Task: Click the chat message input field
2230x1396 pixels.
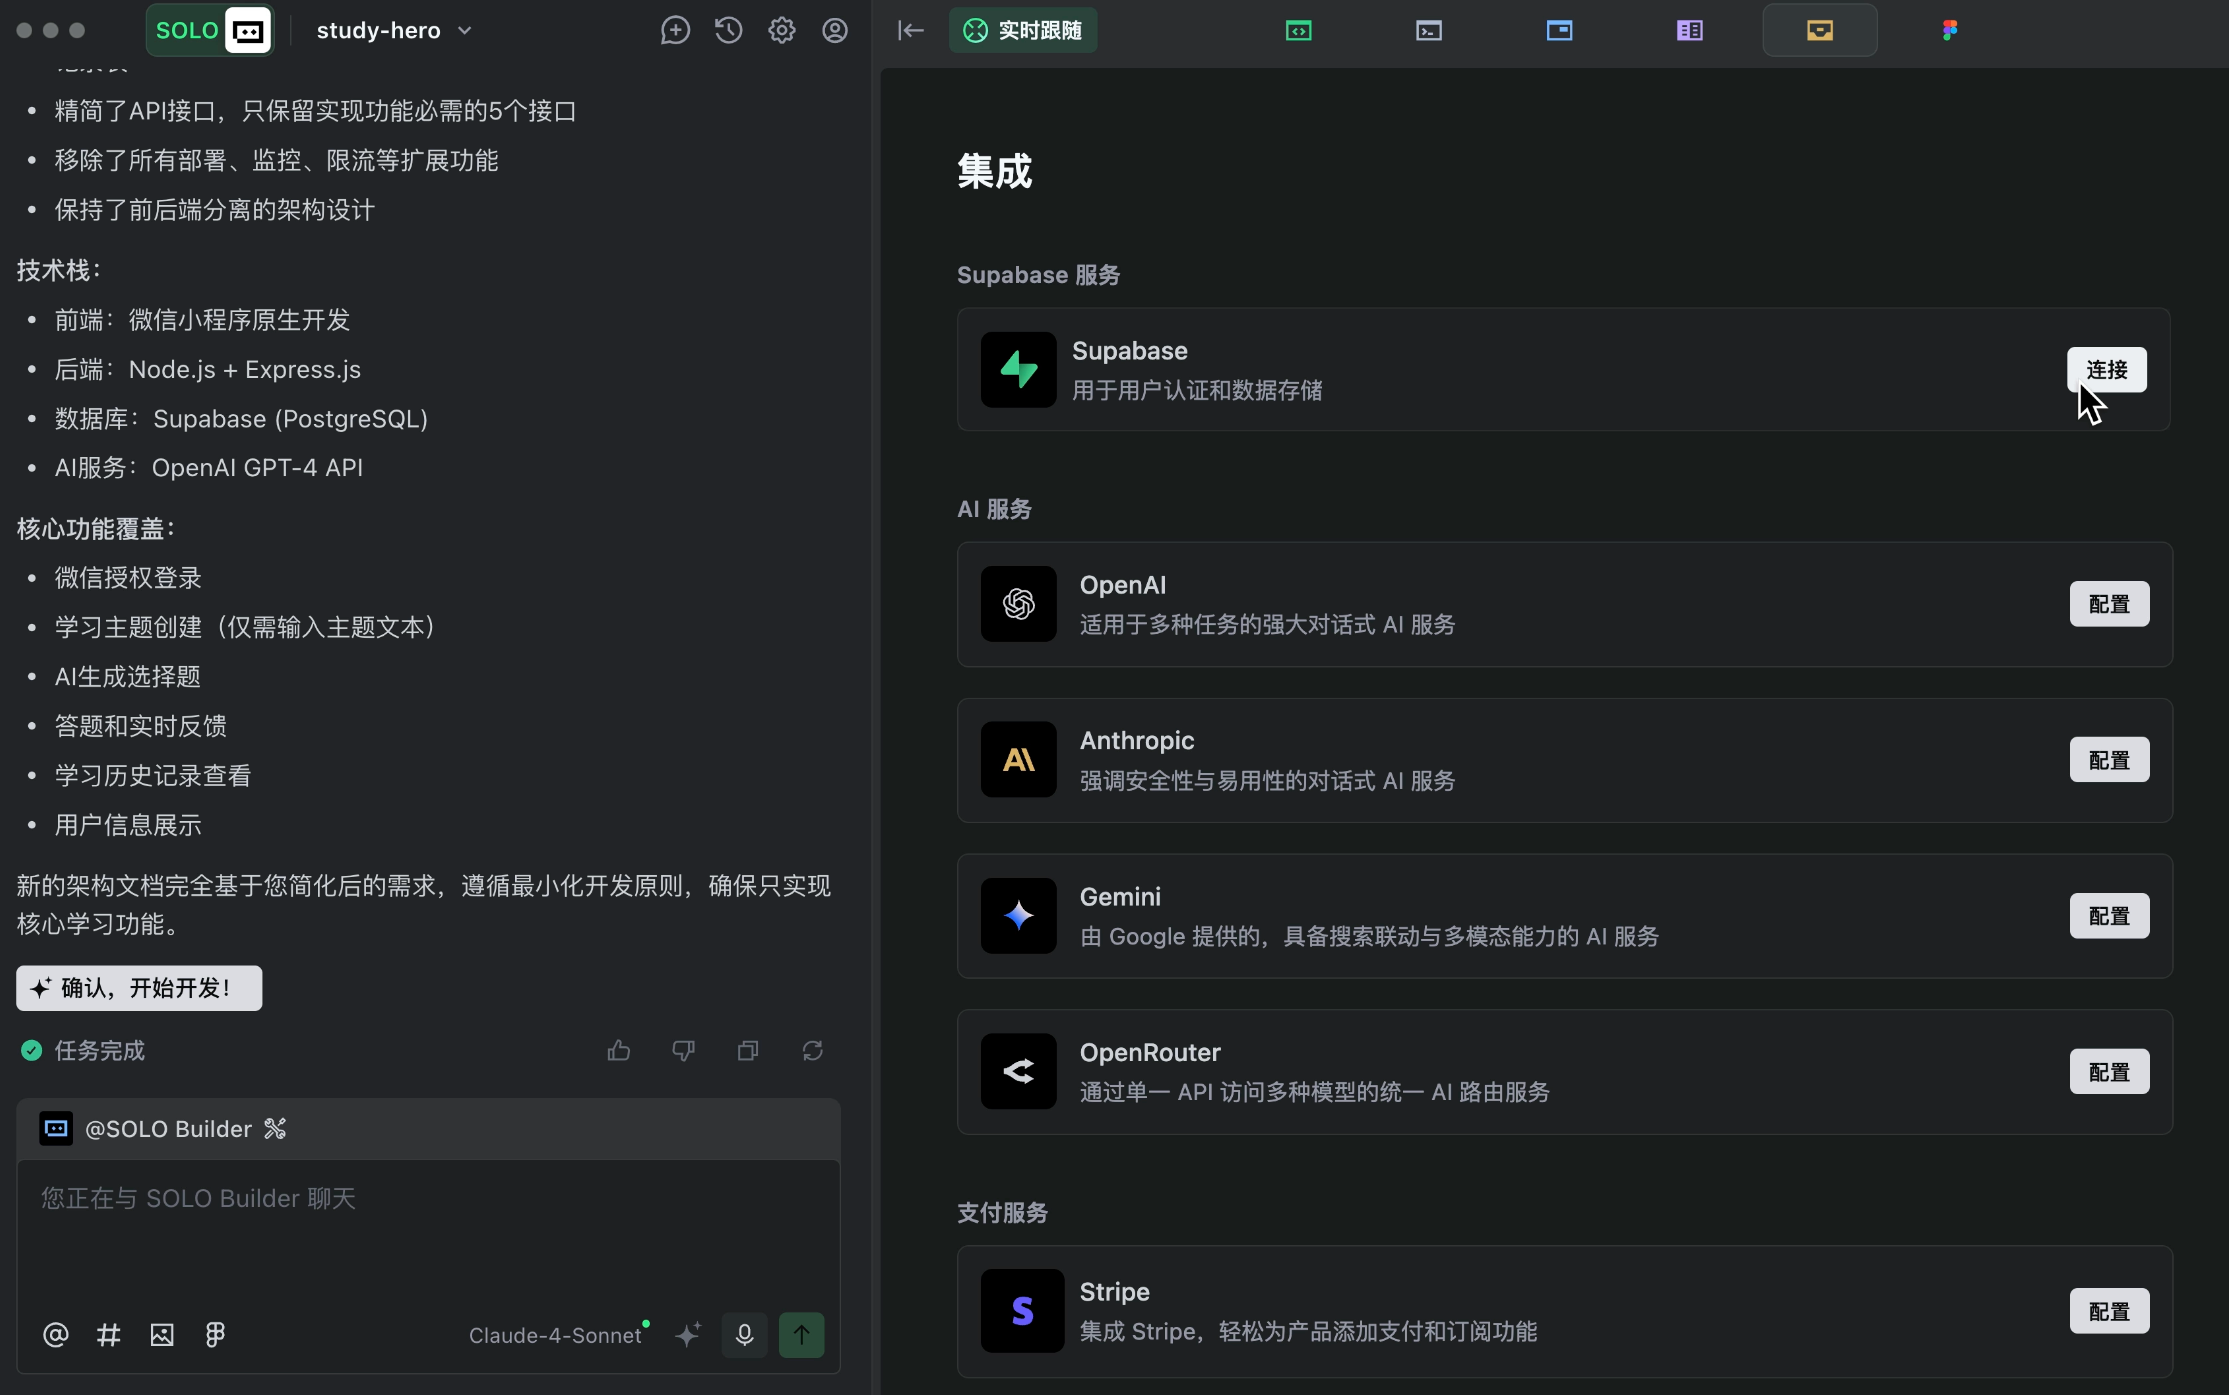Action: (x=428, y=1230)
